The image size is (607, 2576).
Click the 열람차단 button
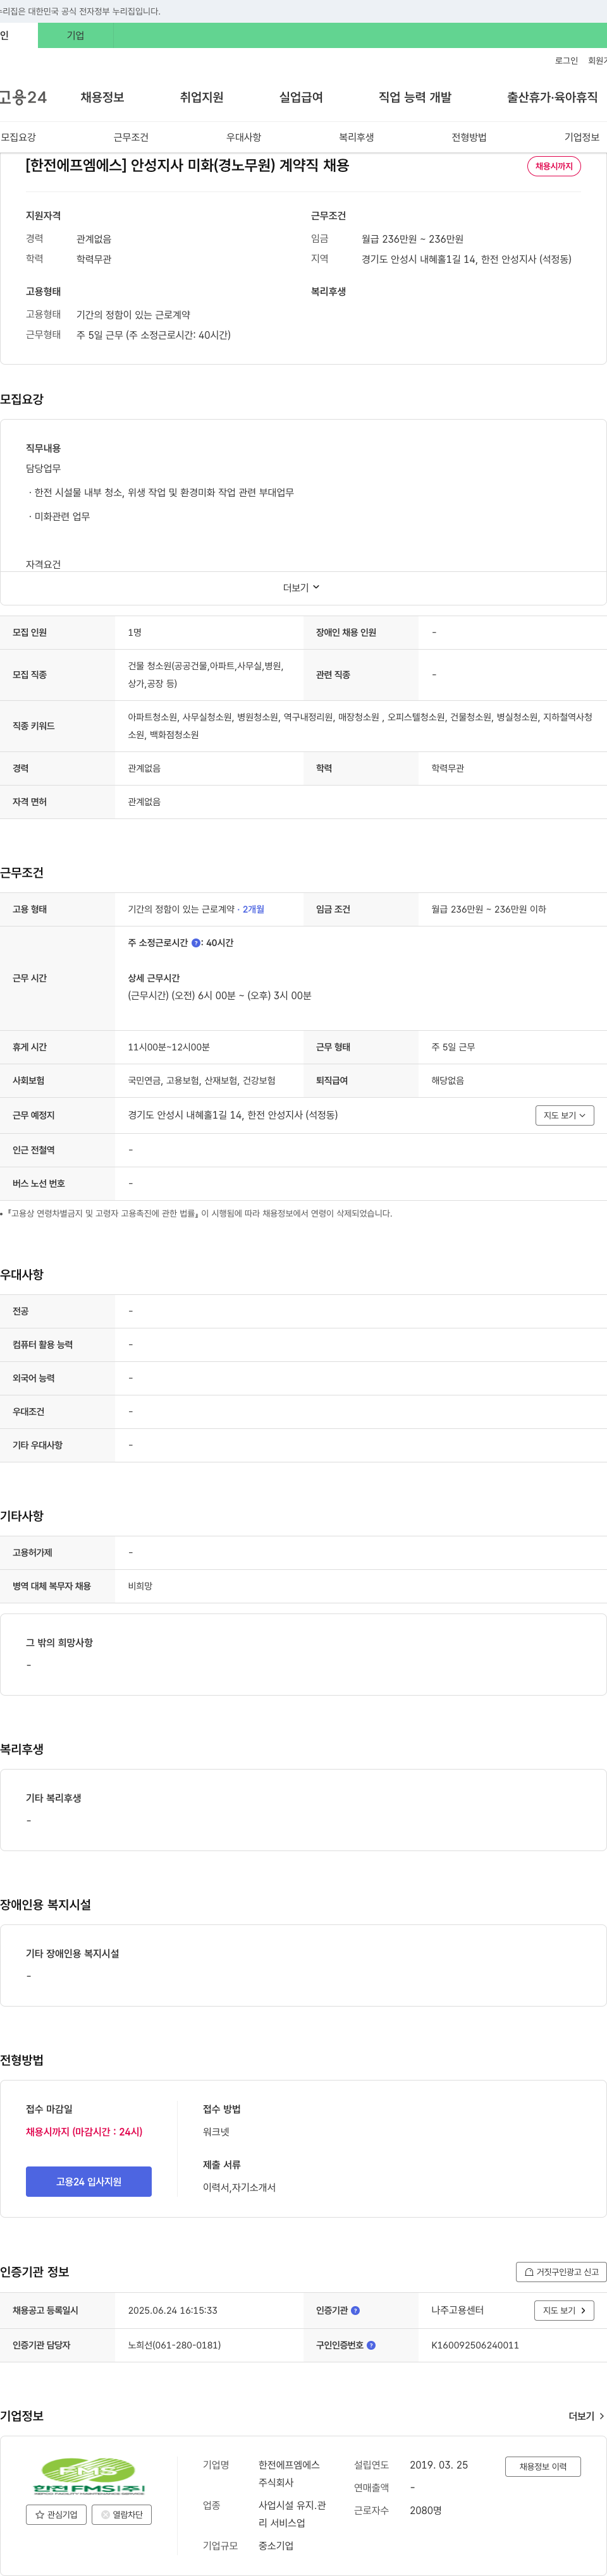(x=122, y=2514)
